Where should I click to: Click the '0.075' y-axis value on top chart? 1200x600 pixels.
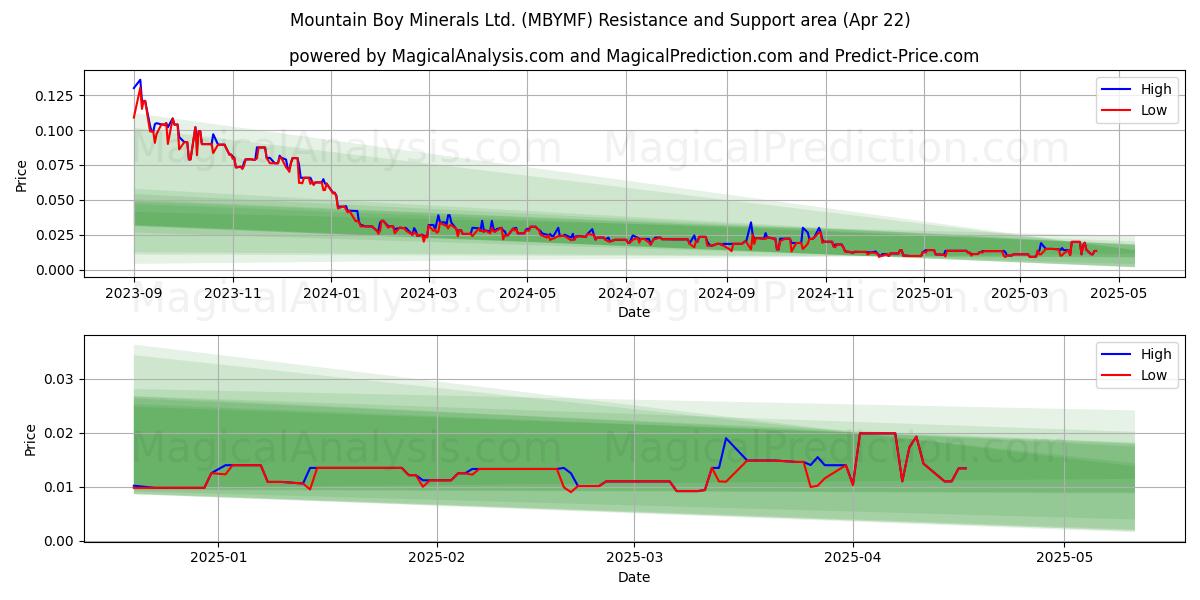[x=56, y=166]
